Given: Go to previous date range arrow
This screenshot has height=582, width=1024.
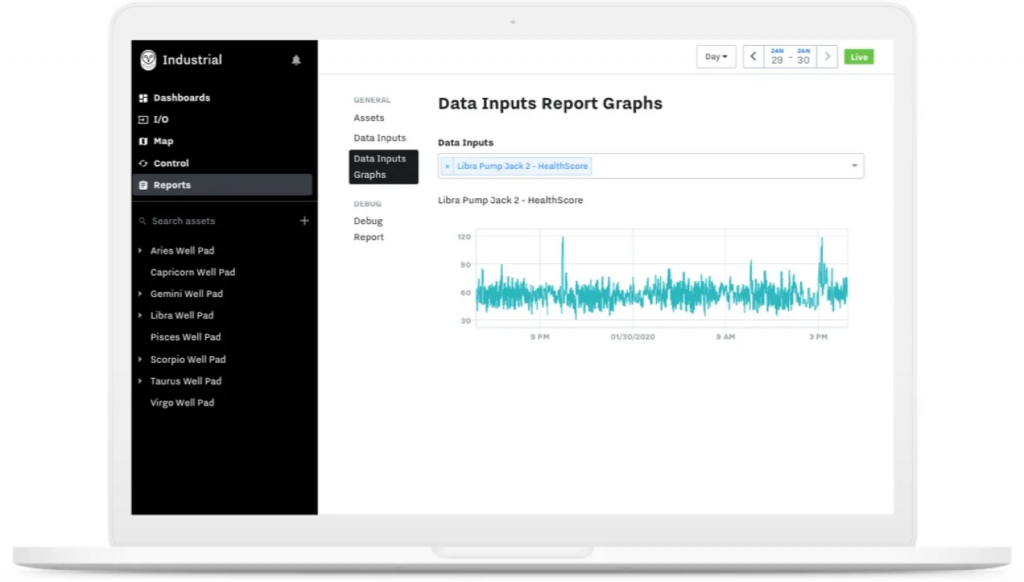Looking at the screenshot, I should (754, 57).
